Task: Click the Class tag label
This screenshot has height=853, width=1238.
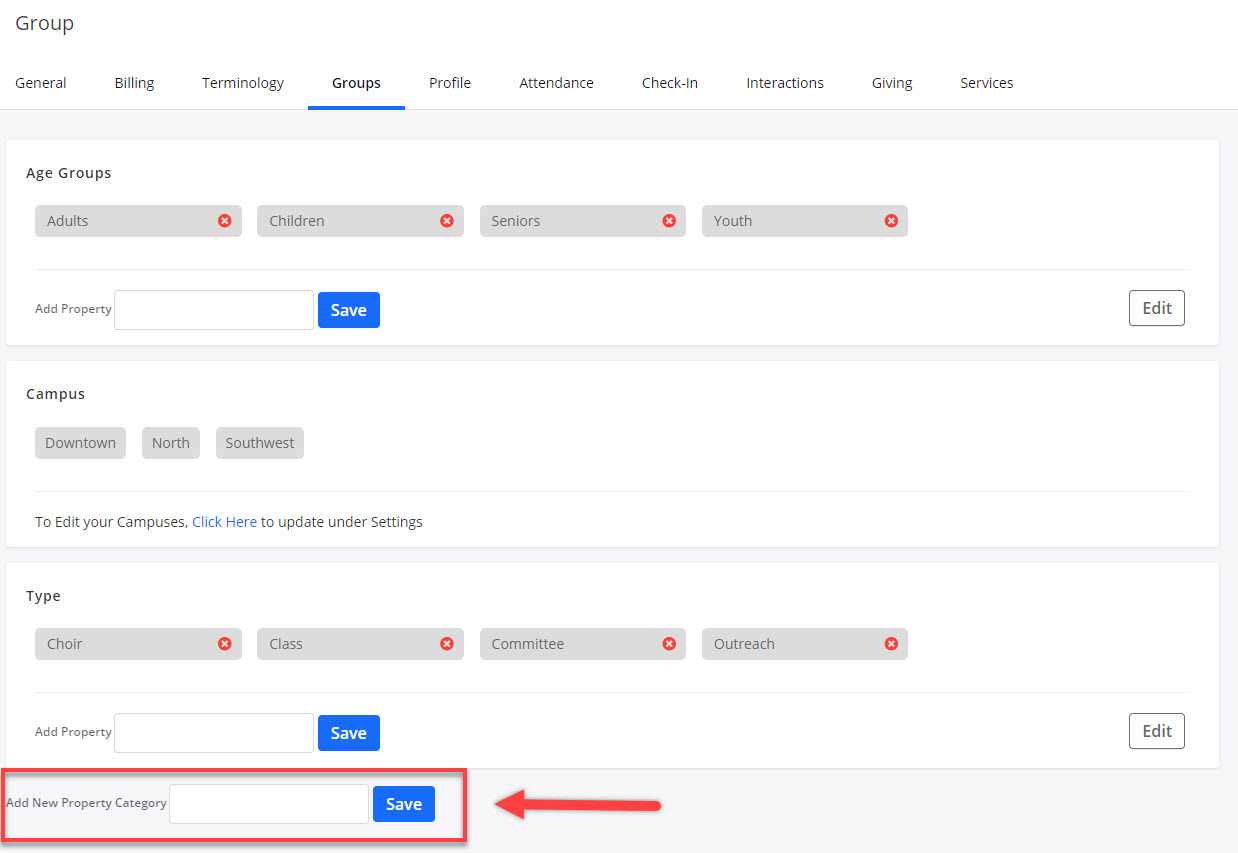Action: point(286,644)
